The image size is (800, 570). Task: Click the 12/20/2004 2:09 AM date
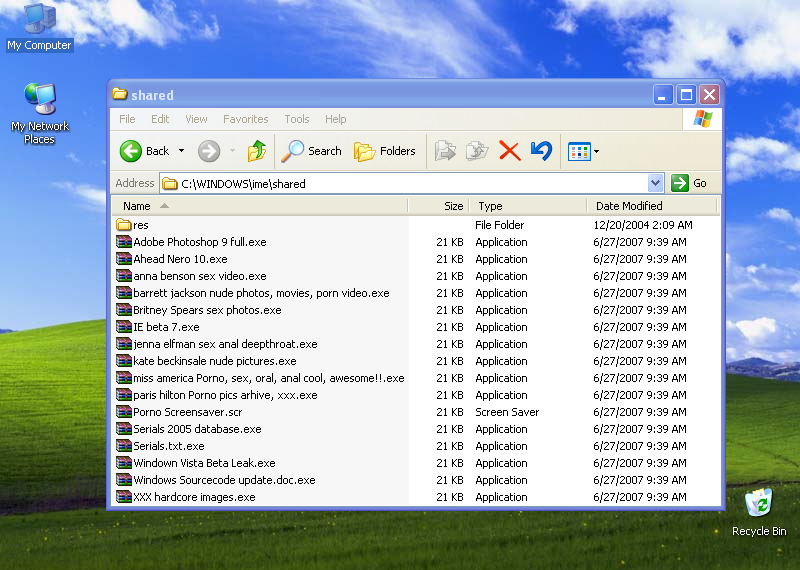click(643, 225)
